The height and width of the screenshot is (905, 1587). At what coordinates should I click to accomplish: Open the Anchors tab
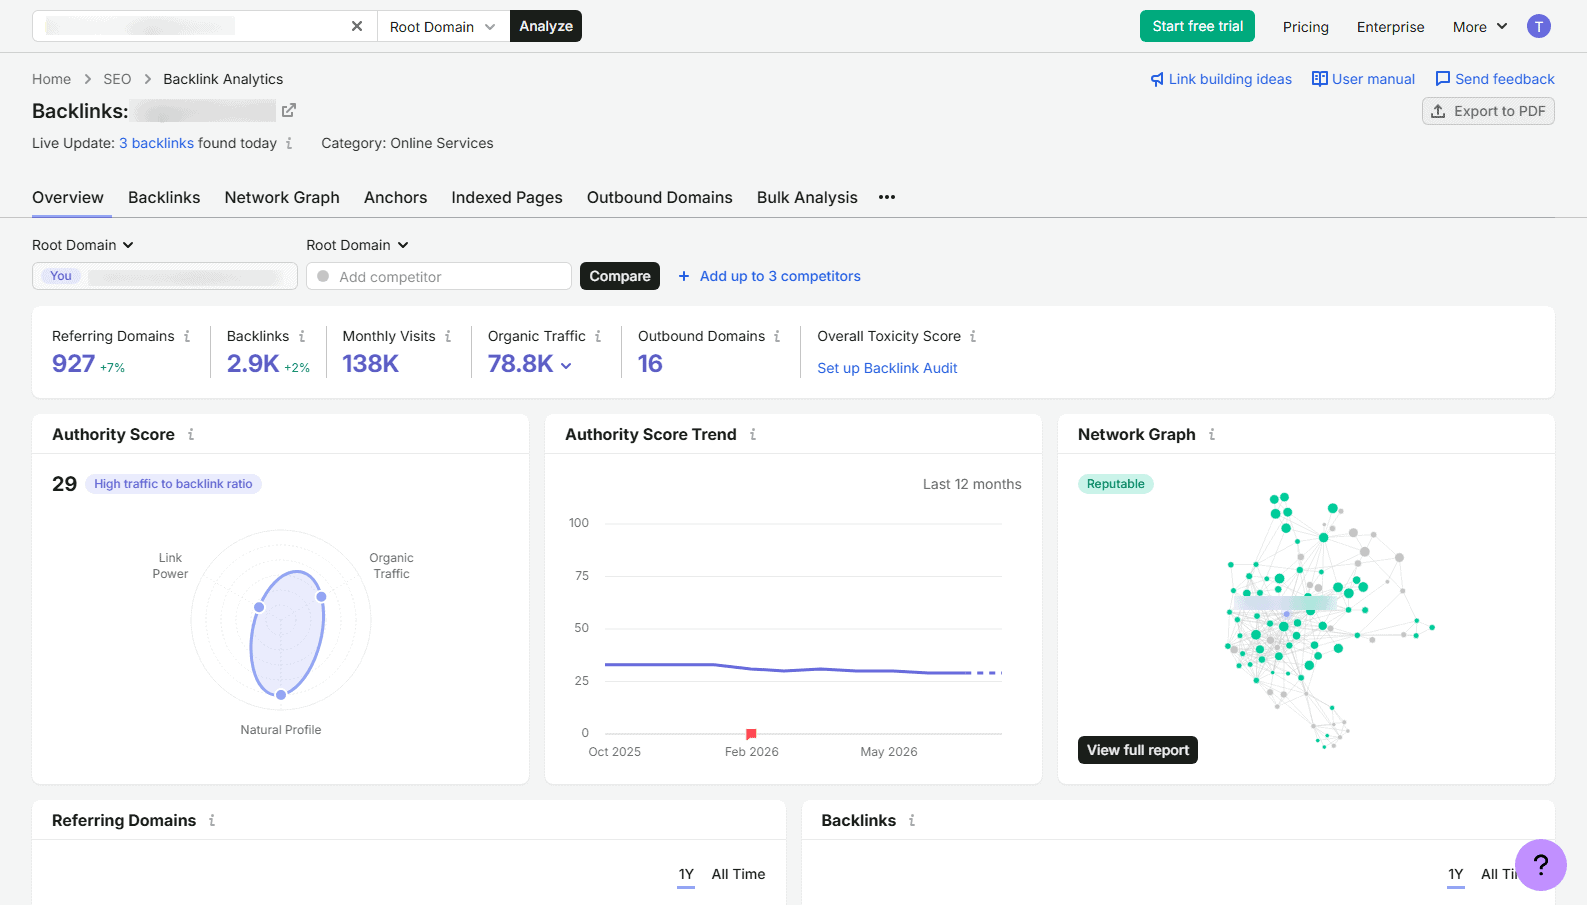click(395, 197)
